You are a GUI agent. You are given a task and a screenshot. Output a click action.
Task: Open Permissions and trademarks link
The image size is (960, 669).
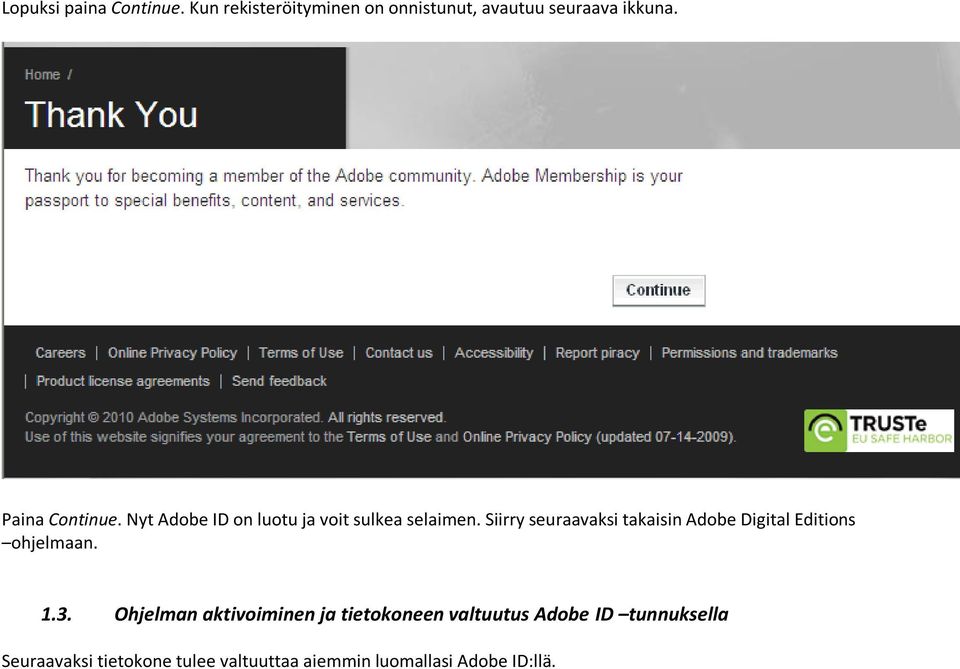(x=749, y=353)
